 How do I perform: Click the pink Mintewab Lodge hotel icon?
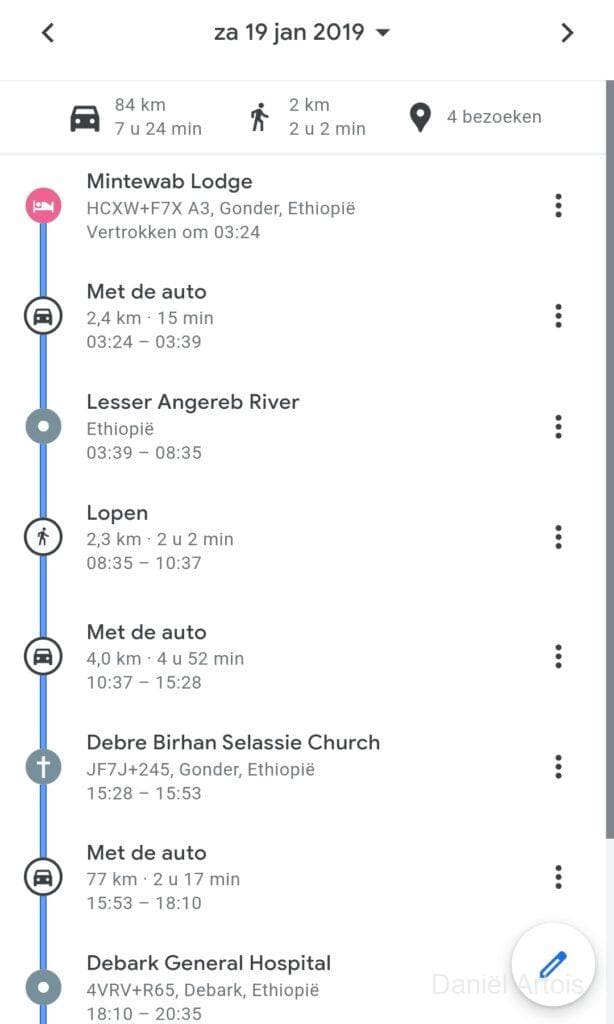pos(43,206)
